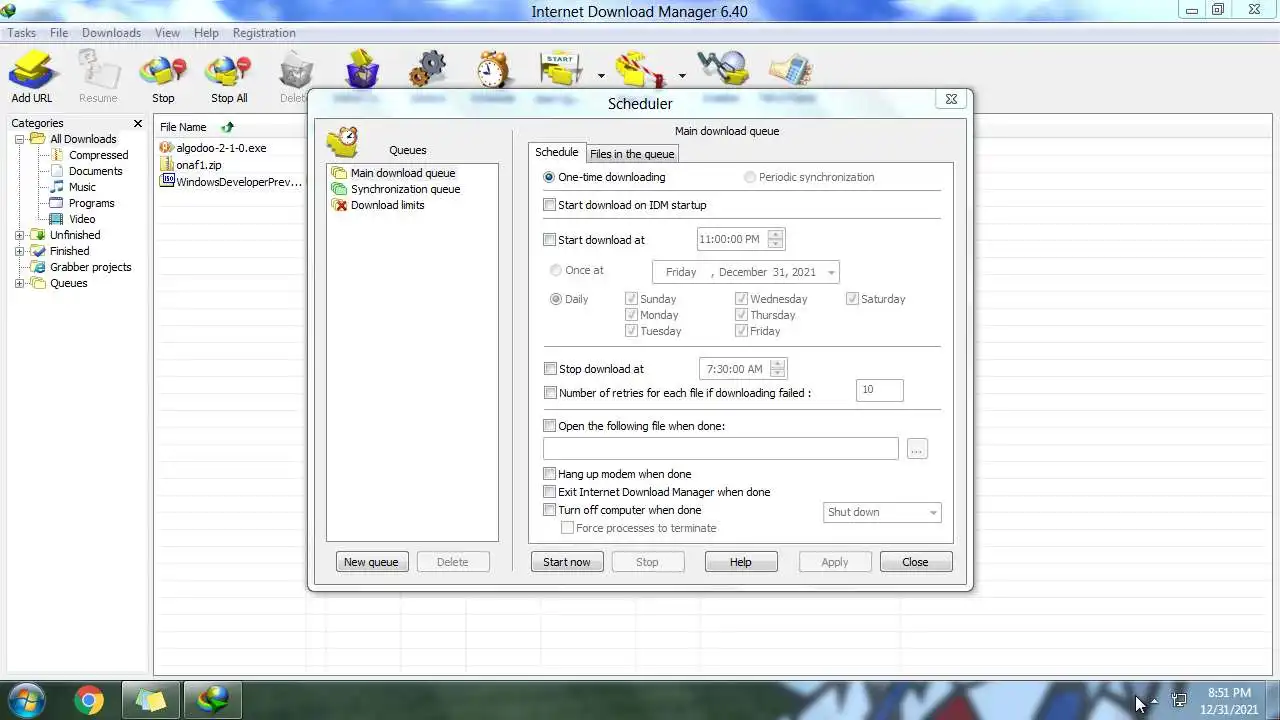Viewport: 1280px width, 720px height.
Task: Increase start time with the up spinner
Action: tap(776, 235)
